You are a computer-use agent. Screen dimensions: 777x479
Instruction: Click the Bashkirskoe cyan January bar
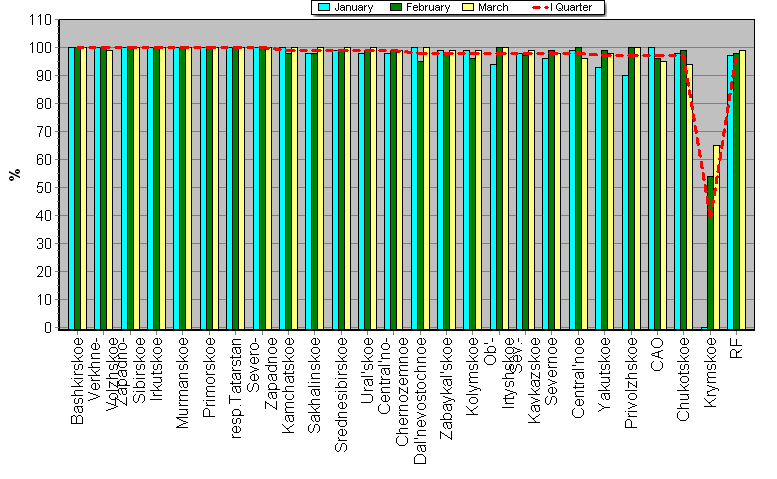(71, 188)
